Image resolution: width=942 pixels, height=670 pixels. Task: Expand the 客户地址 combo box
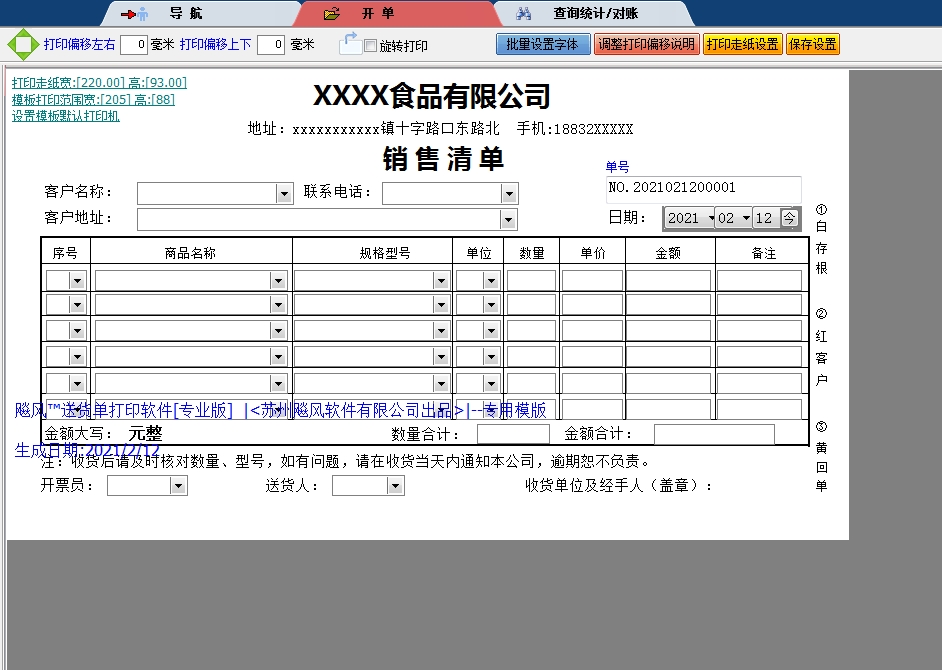point(509,219)
